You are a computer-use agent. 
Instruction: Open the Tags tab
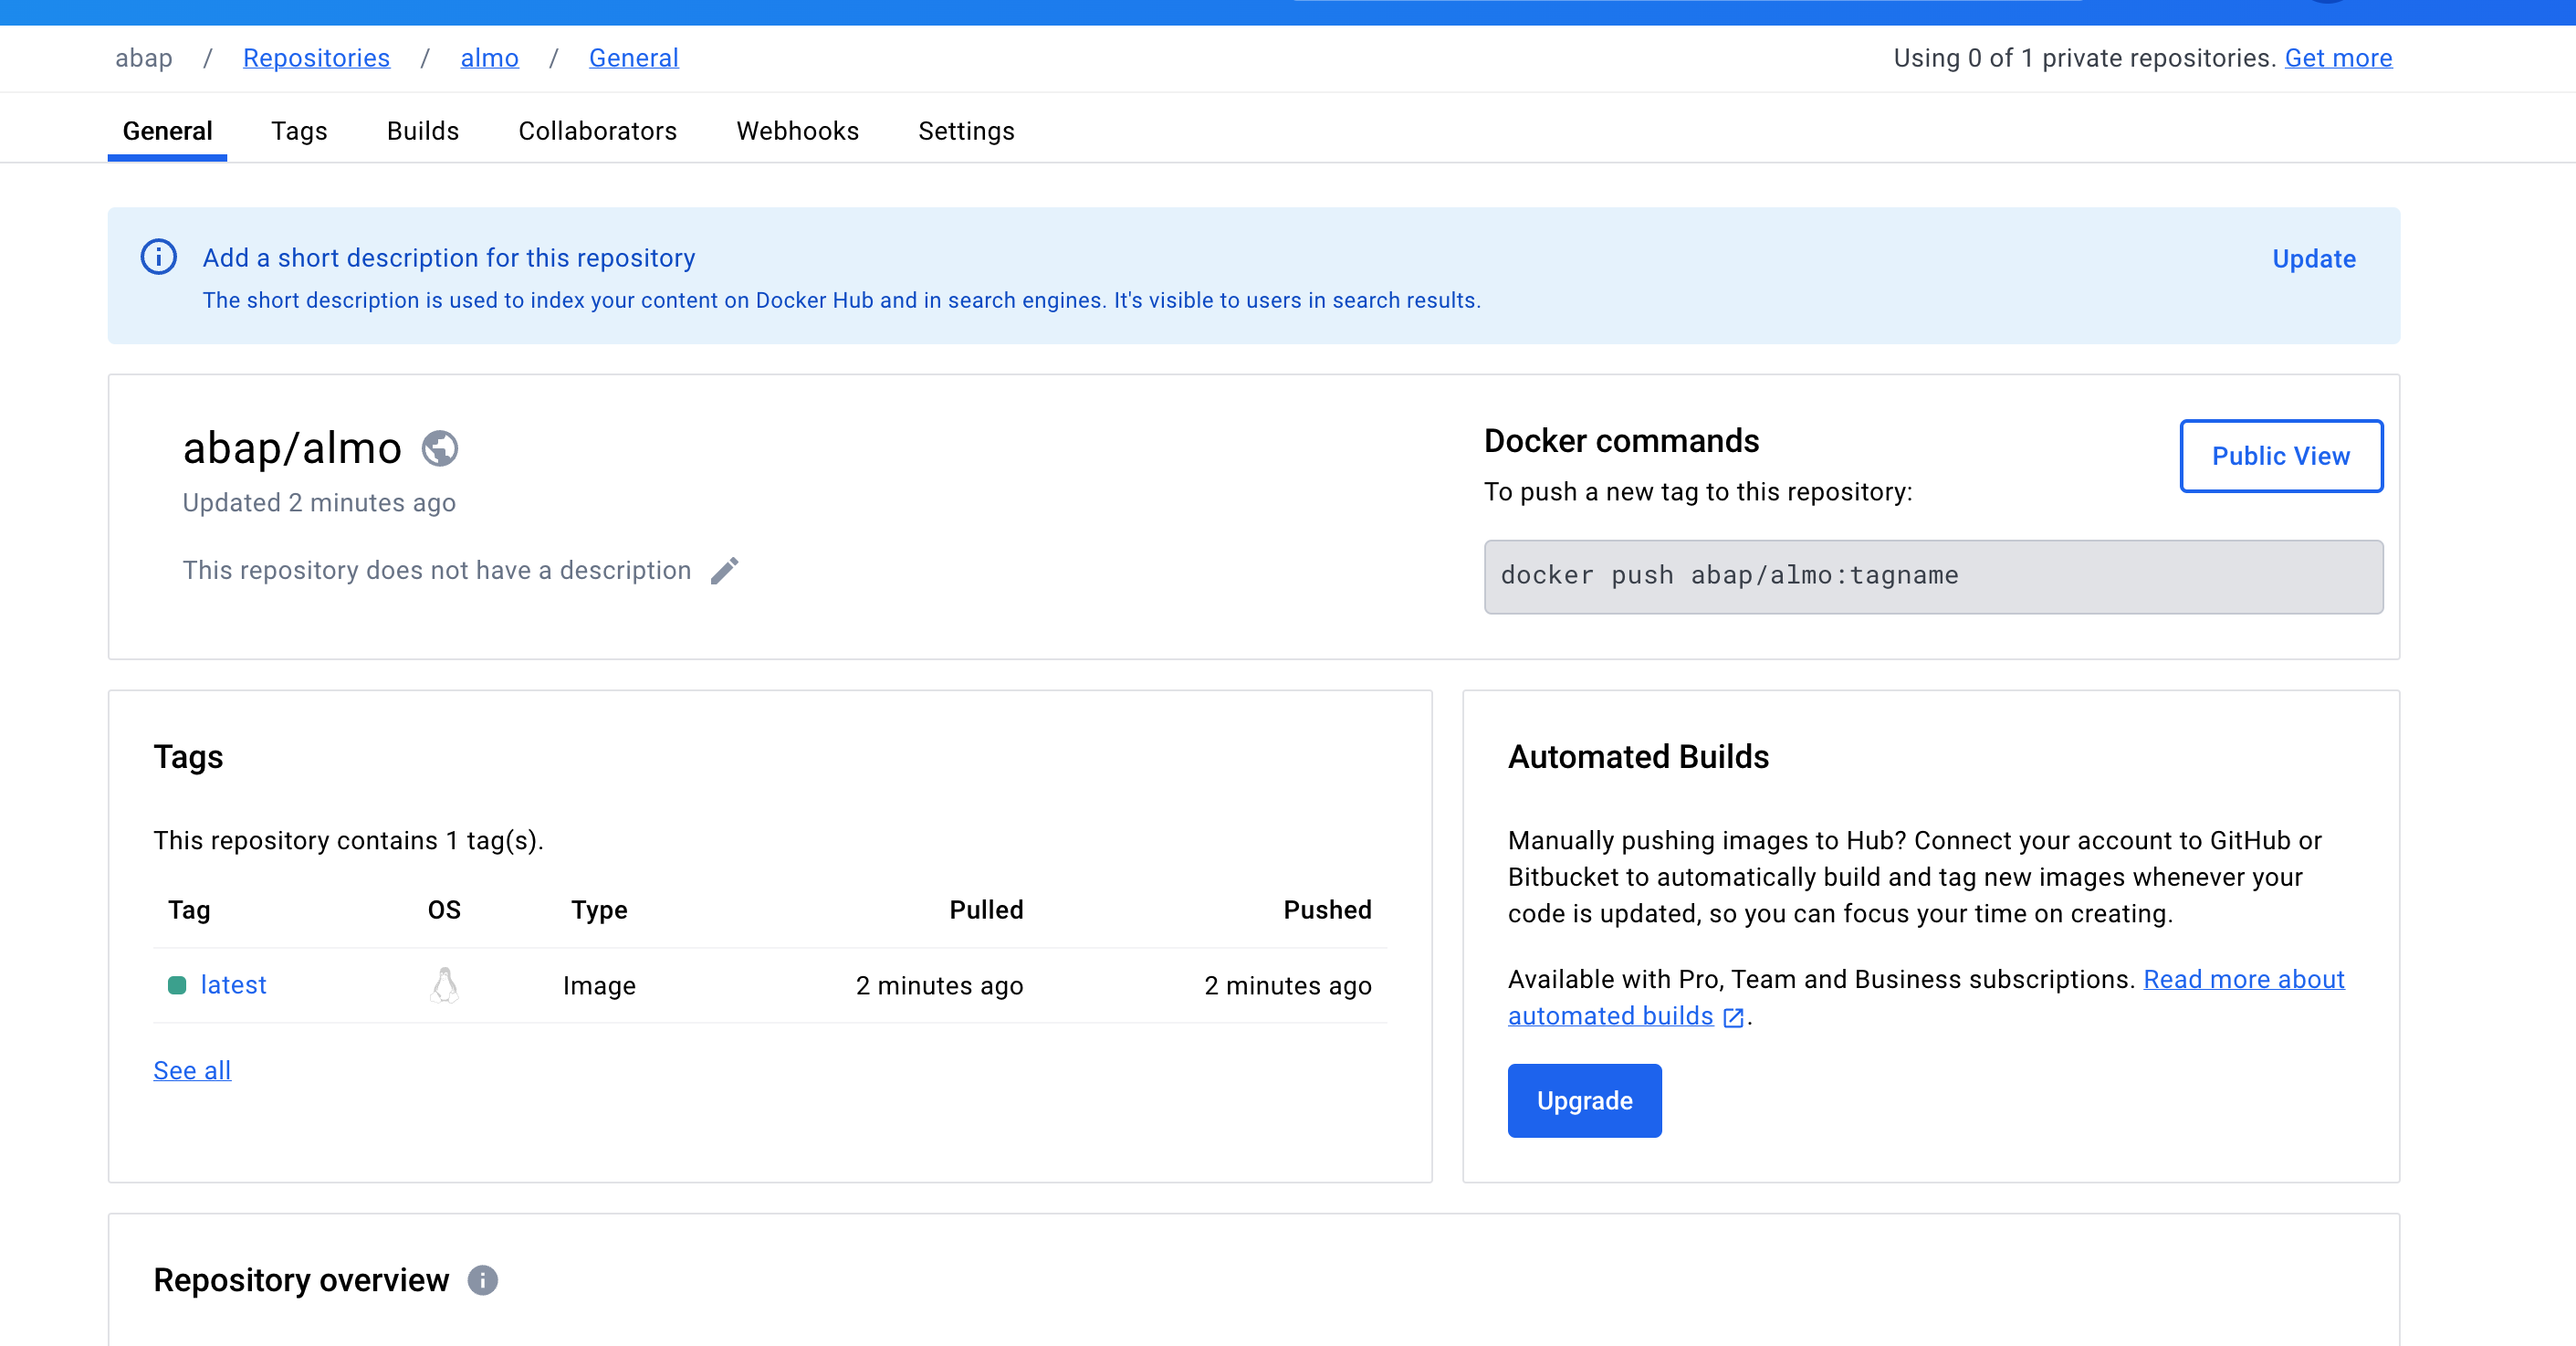pos(299,131)
